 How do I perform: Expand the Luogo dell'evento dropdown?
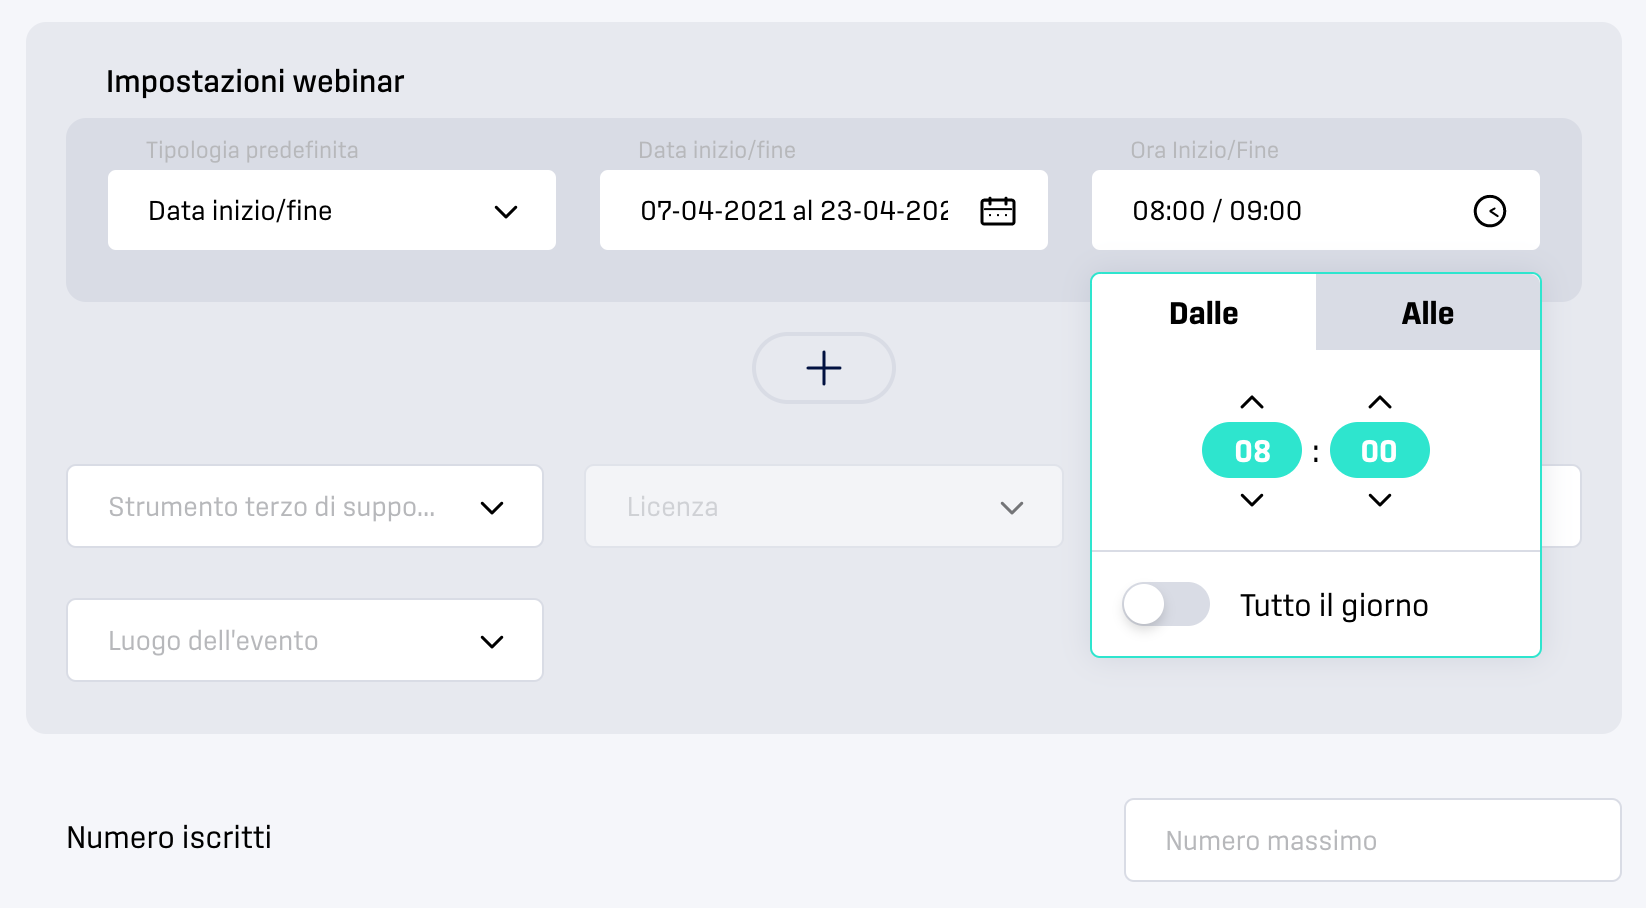pyautogui.click(x=304, y=641)
